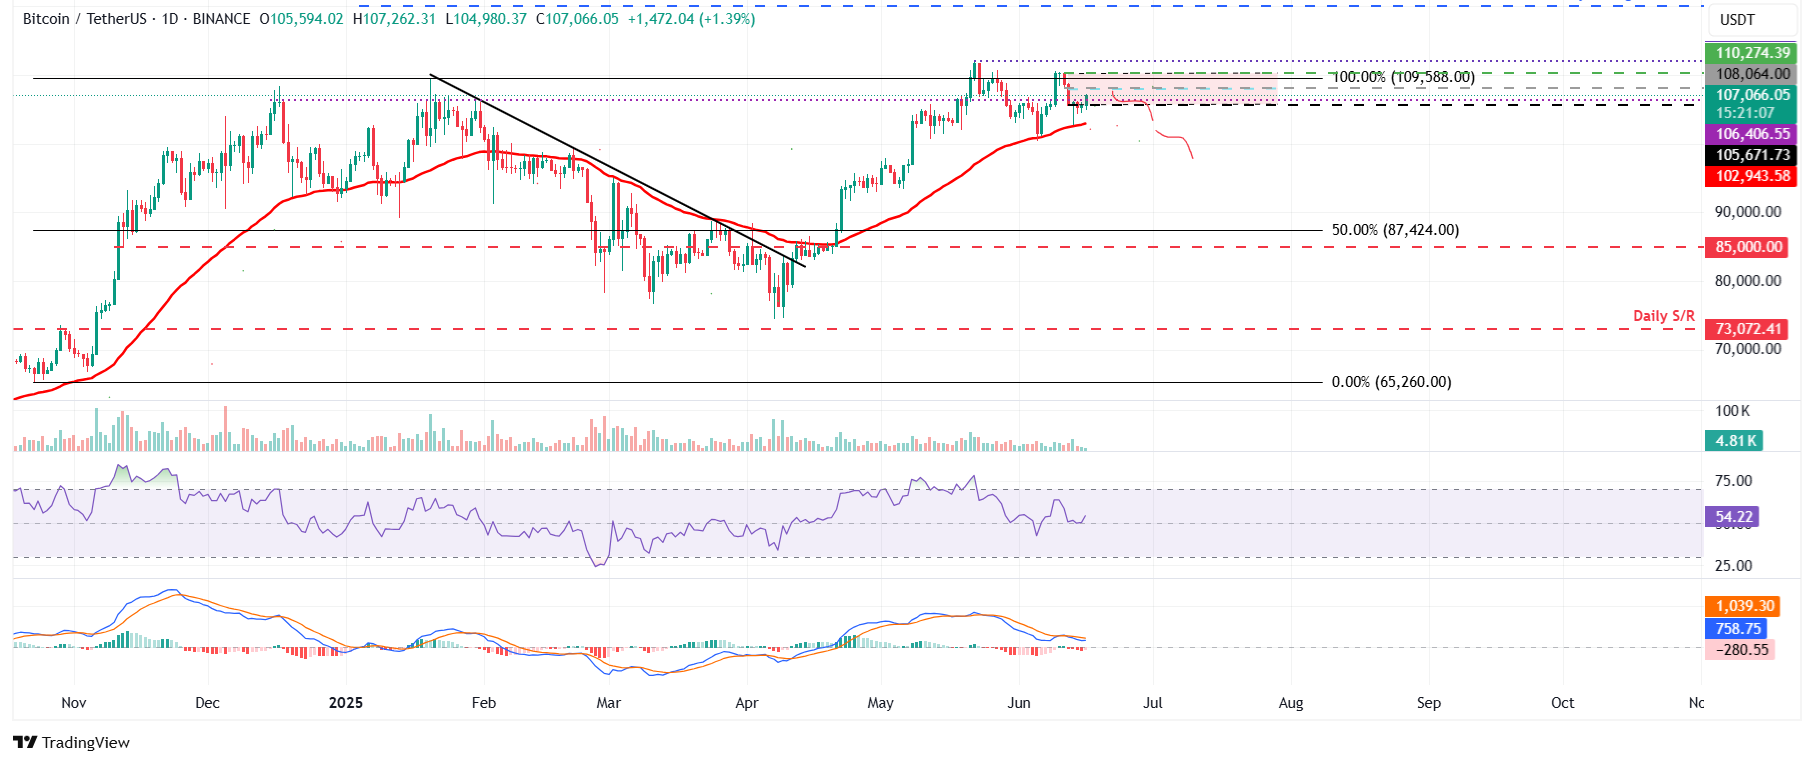
Task: Open the USDT currency selector
Action: point(1736,20)
